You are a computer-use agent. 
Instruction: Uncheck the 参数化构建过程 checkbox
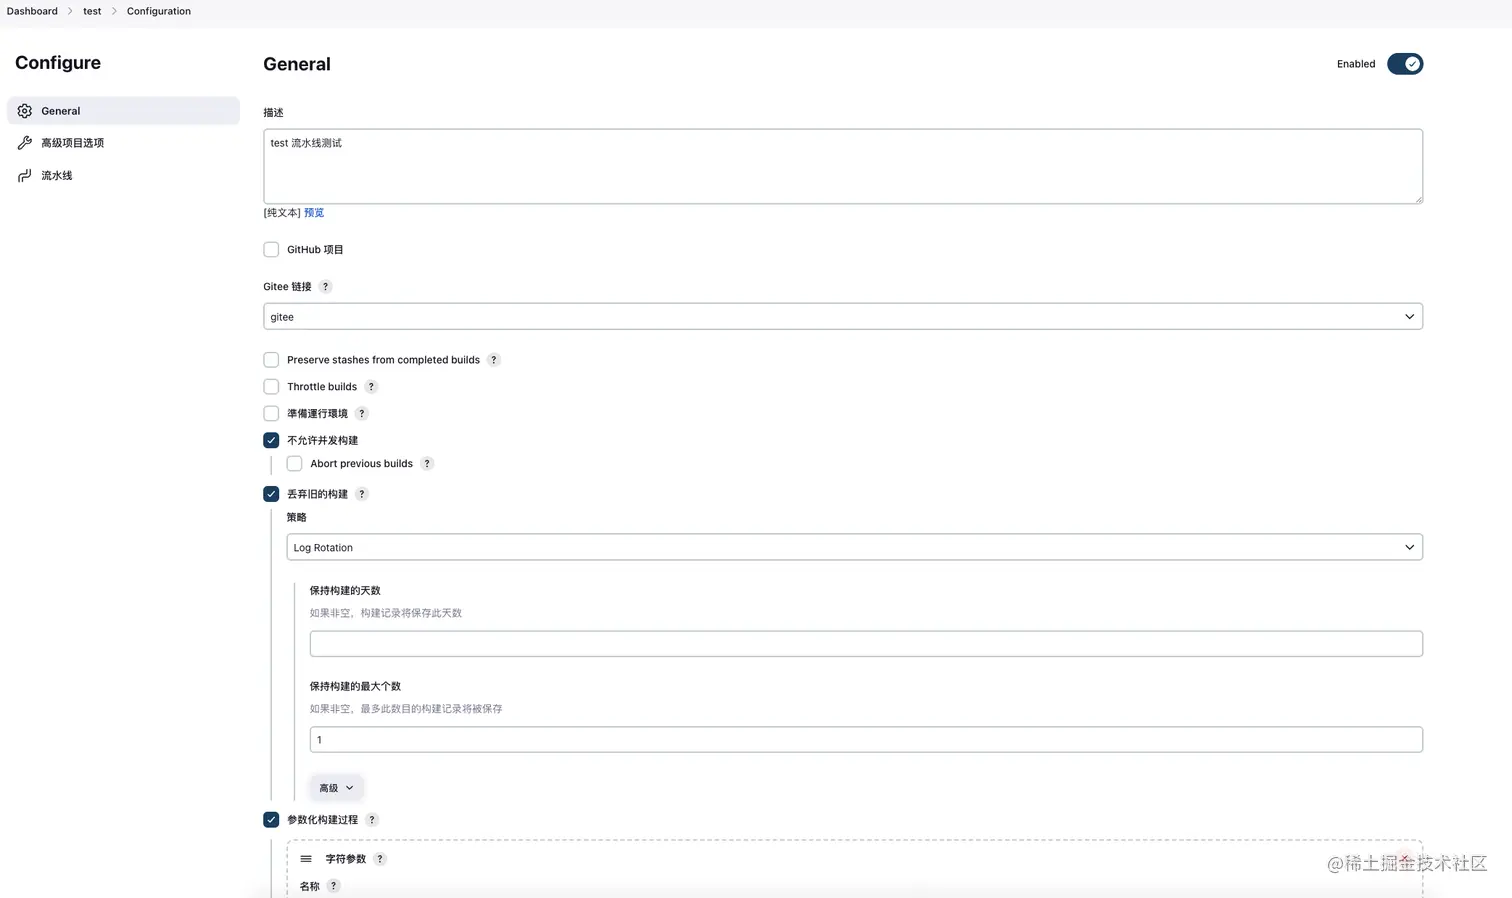click(271, 820)
